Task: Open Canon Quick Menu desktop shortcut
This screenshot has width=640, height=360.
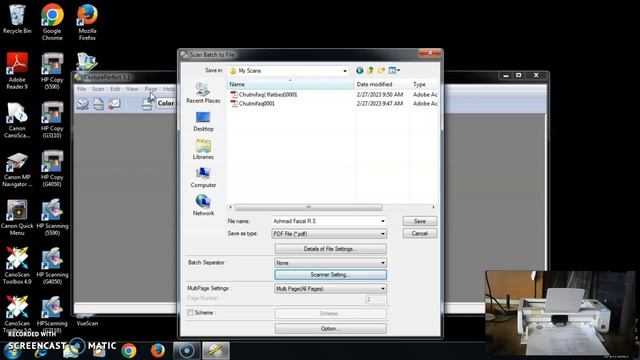Action: [x=17, y=218]
